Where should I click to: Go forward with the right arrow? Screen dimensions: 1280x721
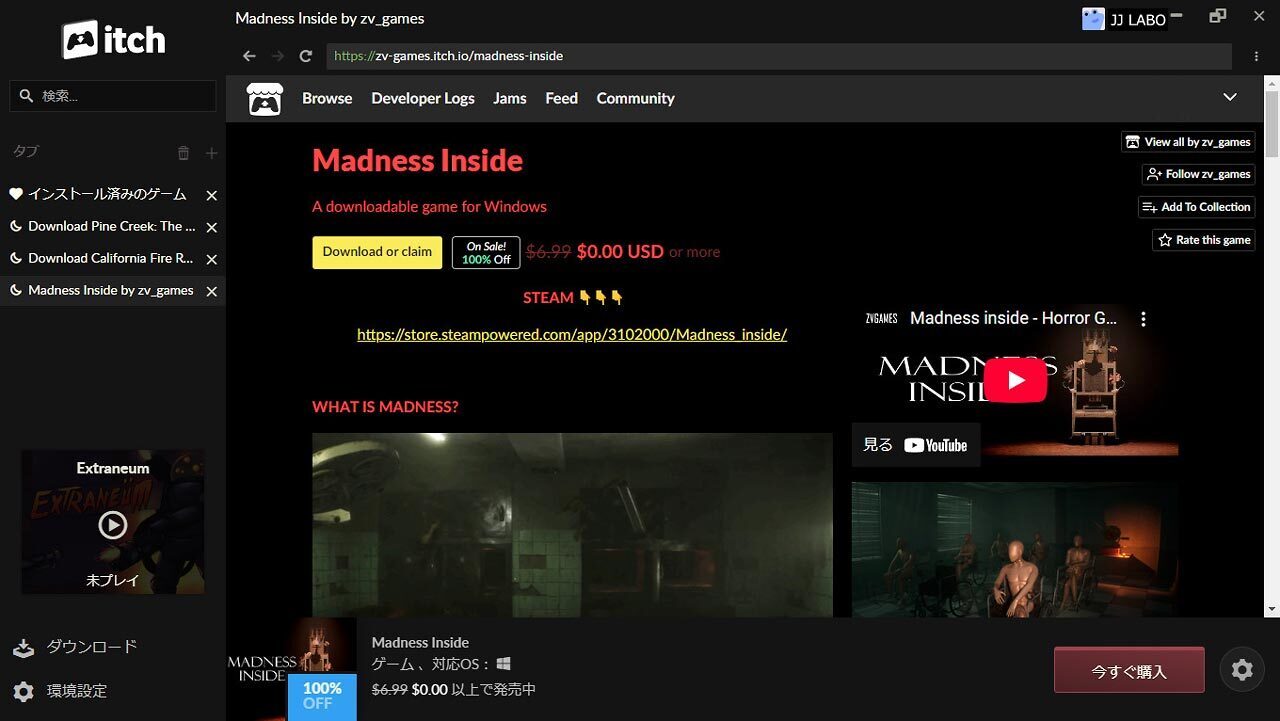[x=278, y=56]
